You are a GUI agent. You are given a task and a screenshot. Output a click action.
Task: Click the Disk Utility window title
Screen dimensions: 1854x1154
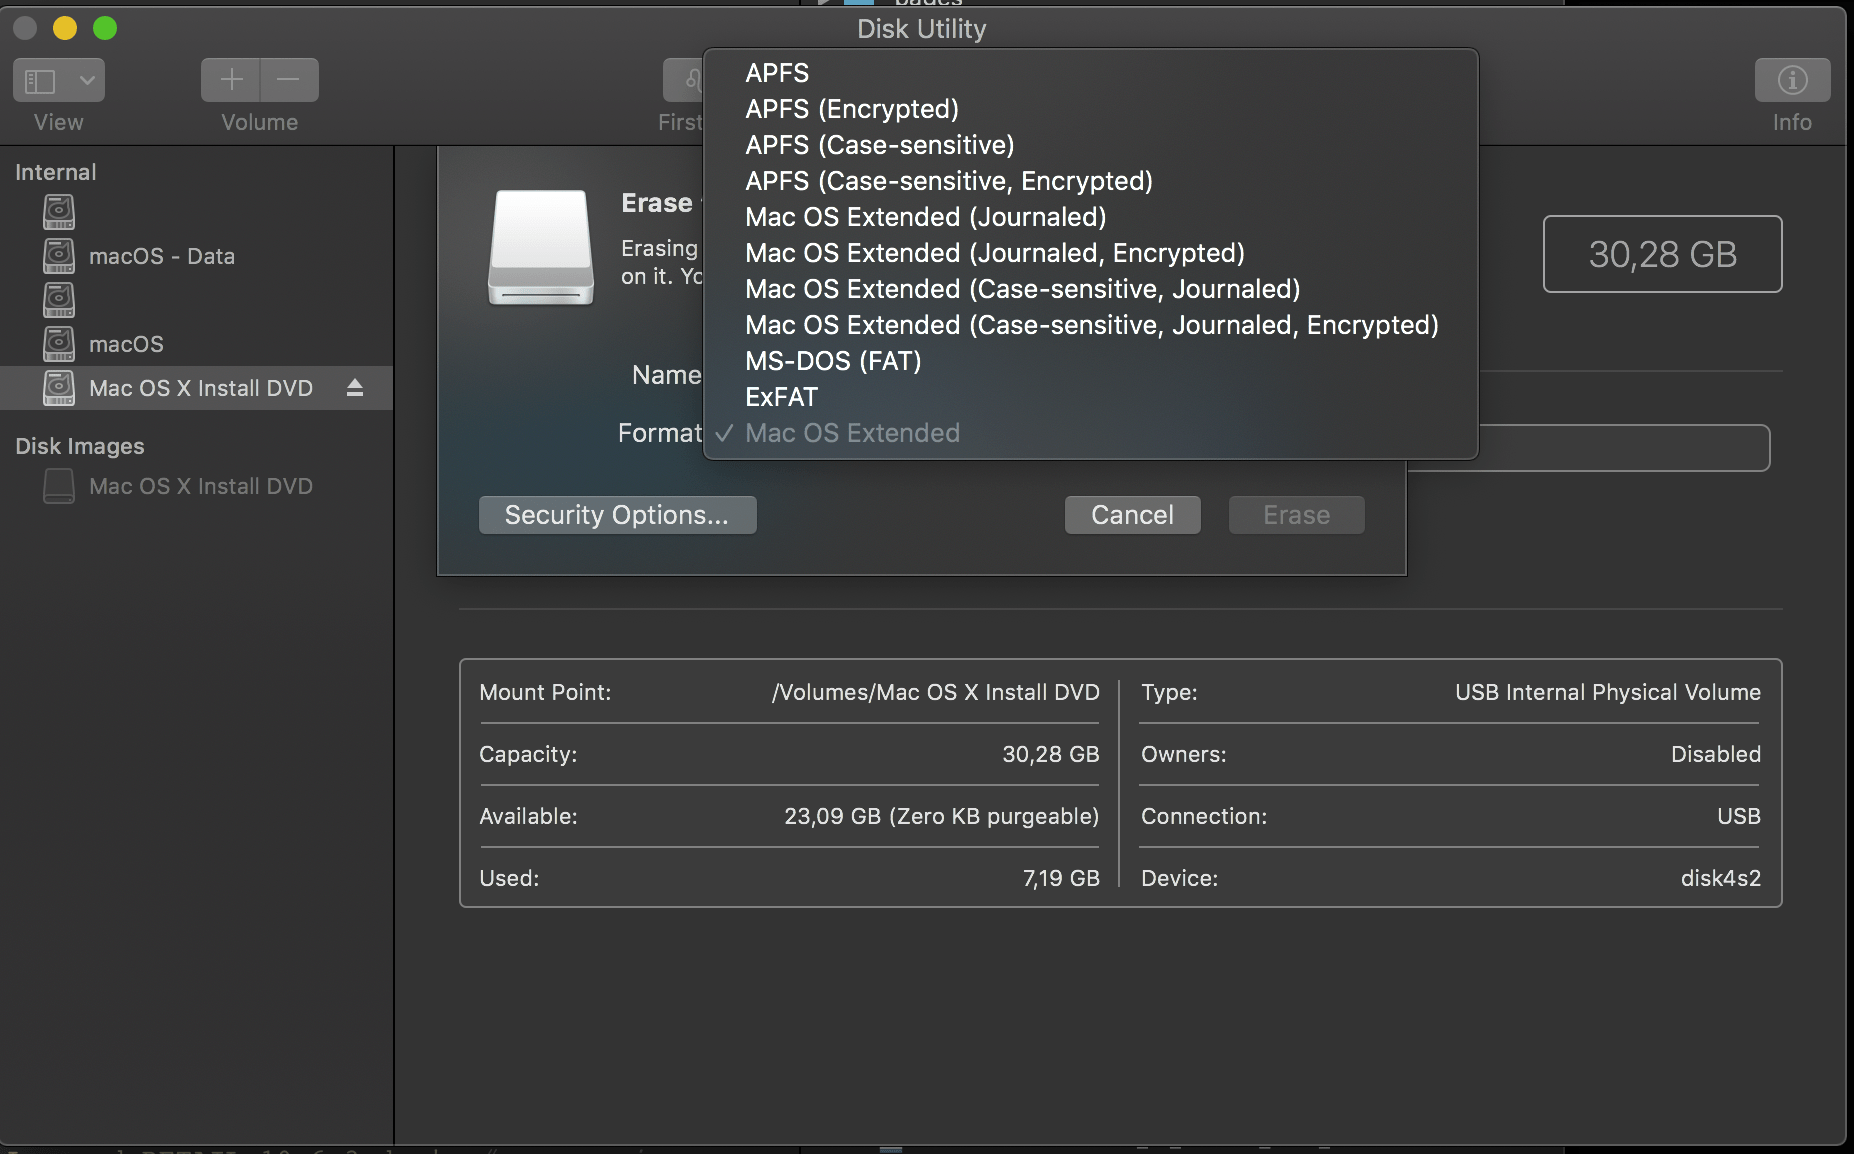click(921, 29)
